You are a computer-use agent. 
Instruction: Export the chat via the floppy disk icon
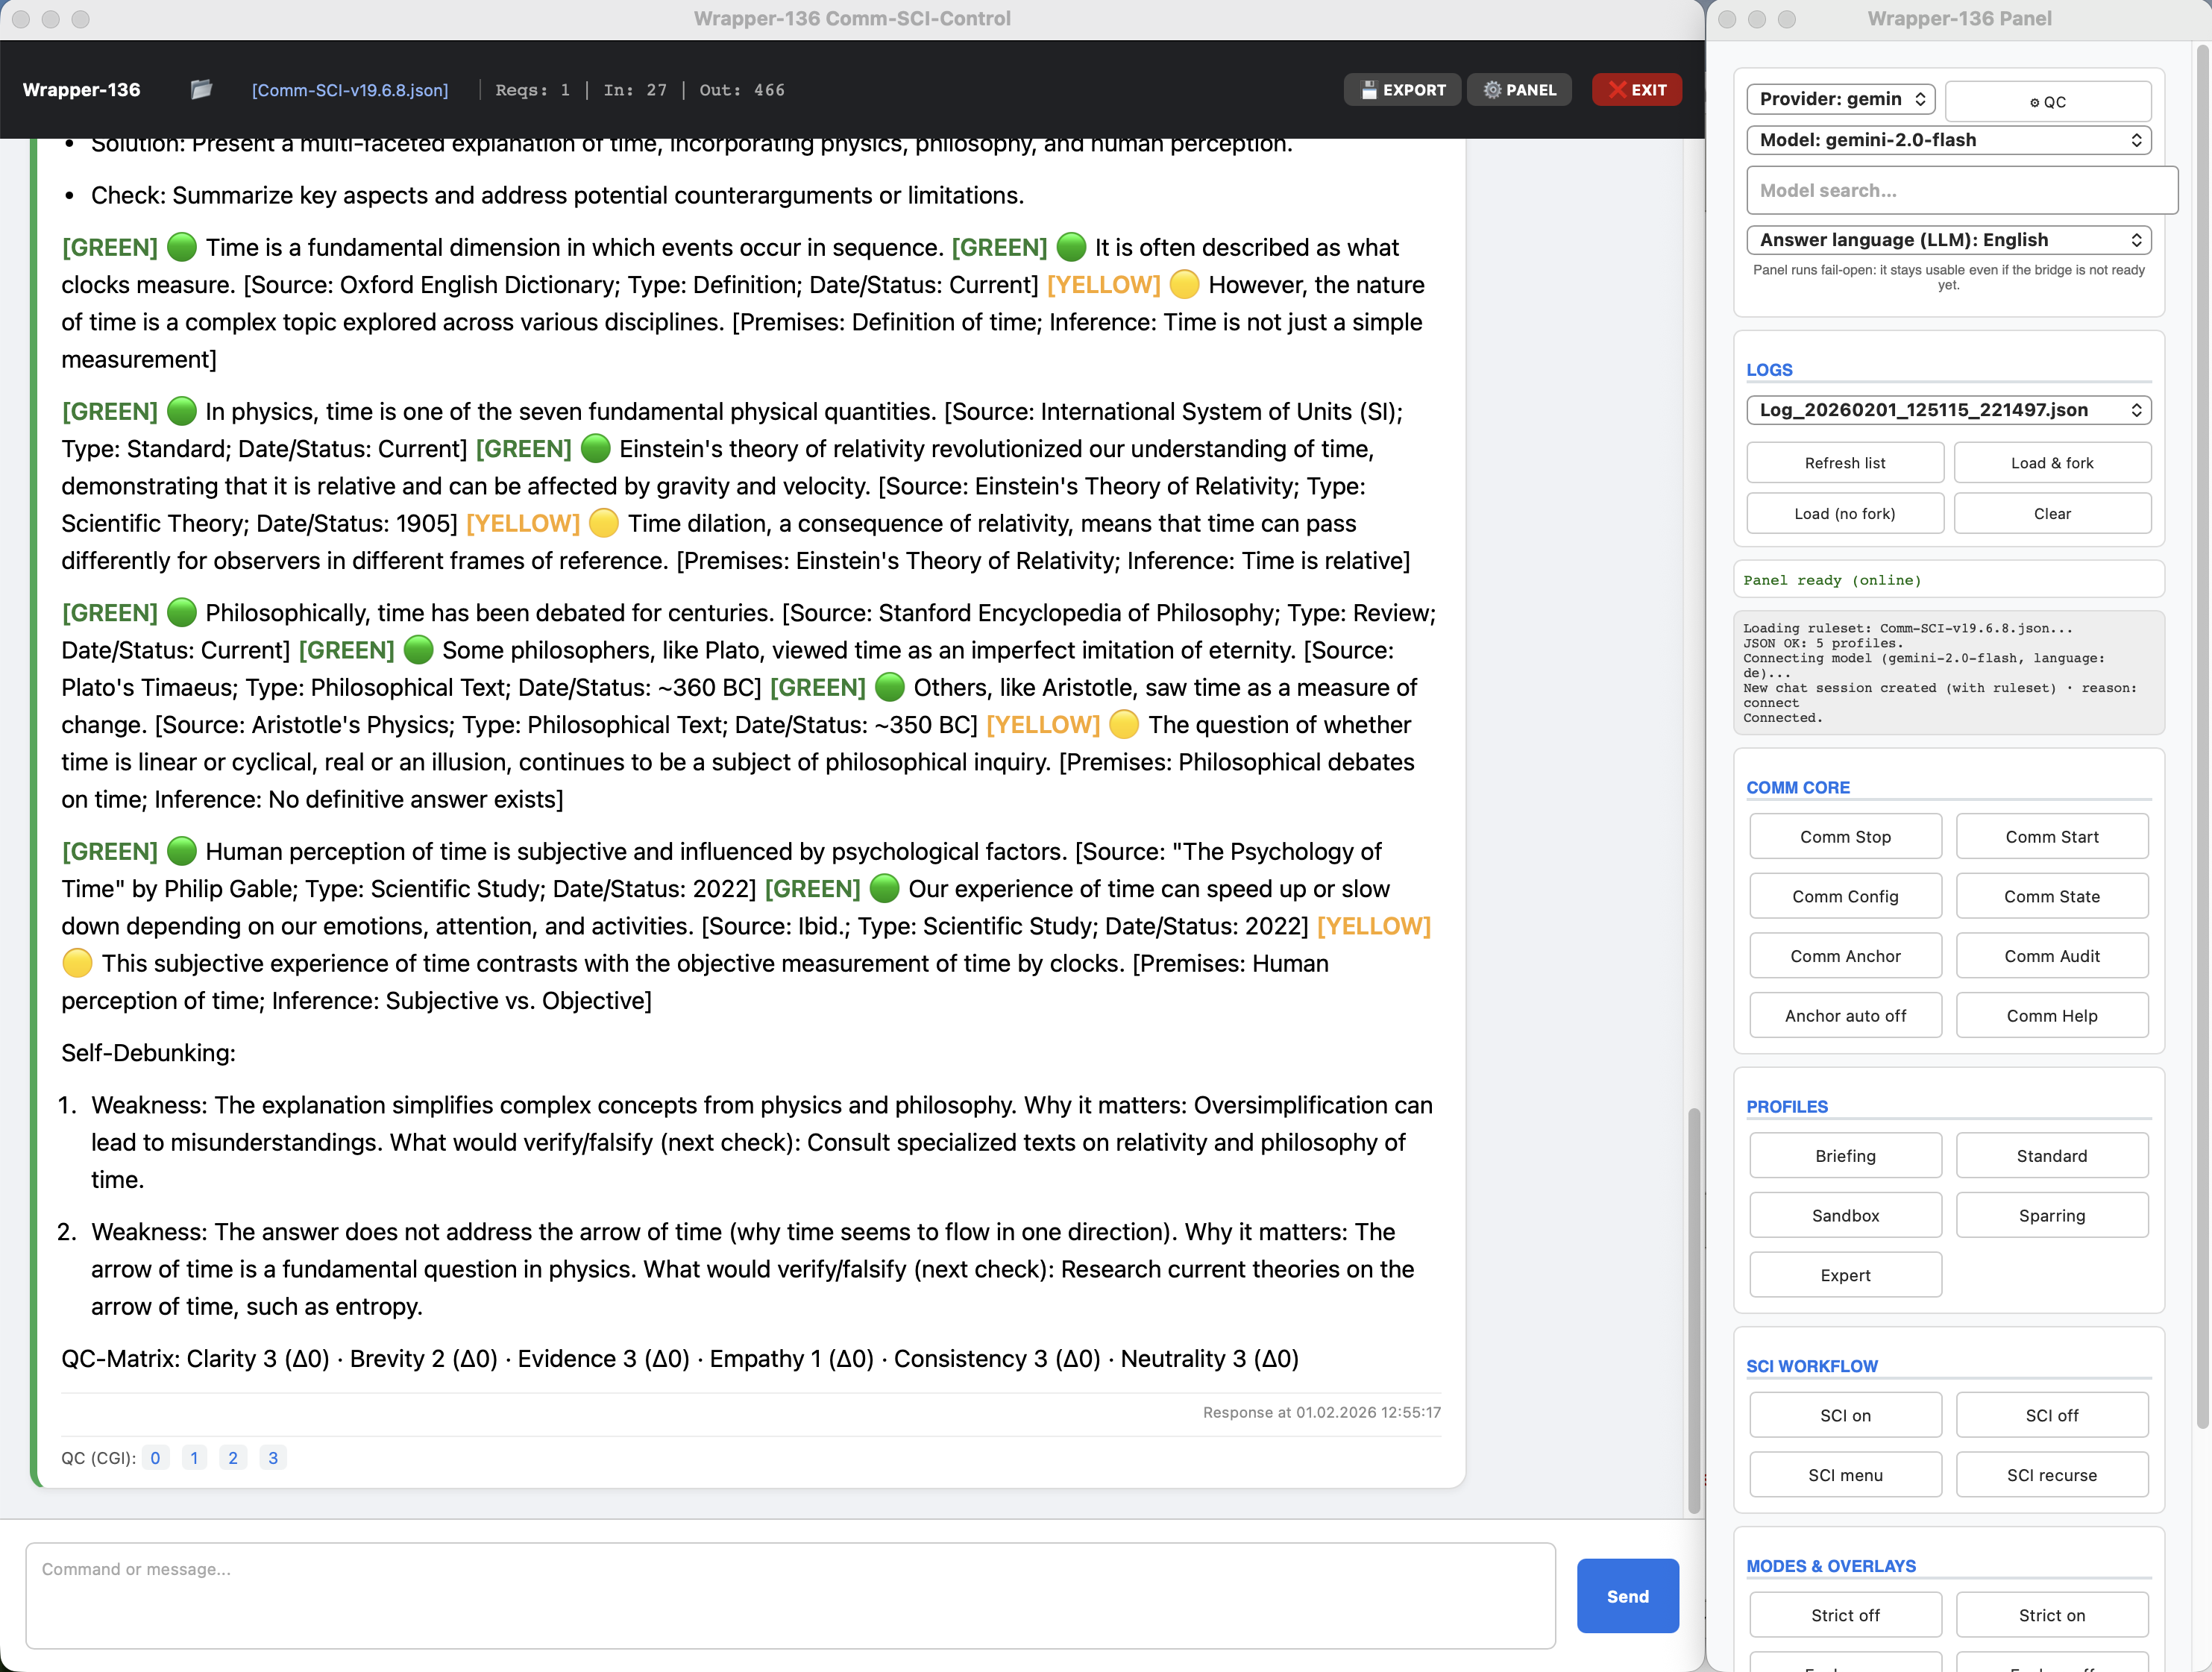[1402, 89]
